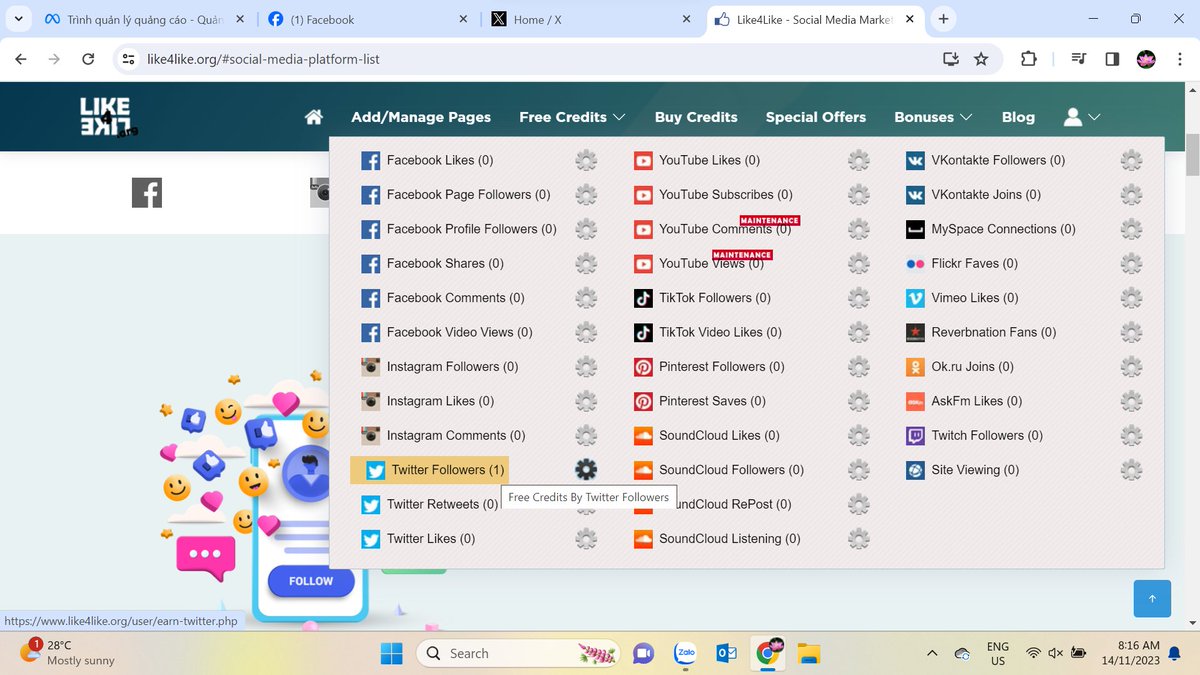Open a new browser tab
Viewport: 1200px width, 675px height.
click(x=943, y=19)
